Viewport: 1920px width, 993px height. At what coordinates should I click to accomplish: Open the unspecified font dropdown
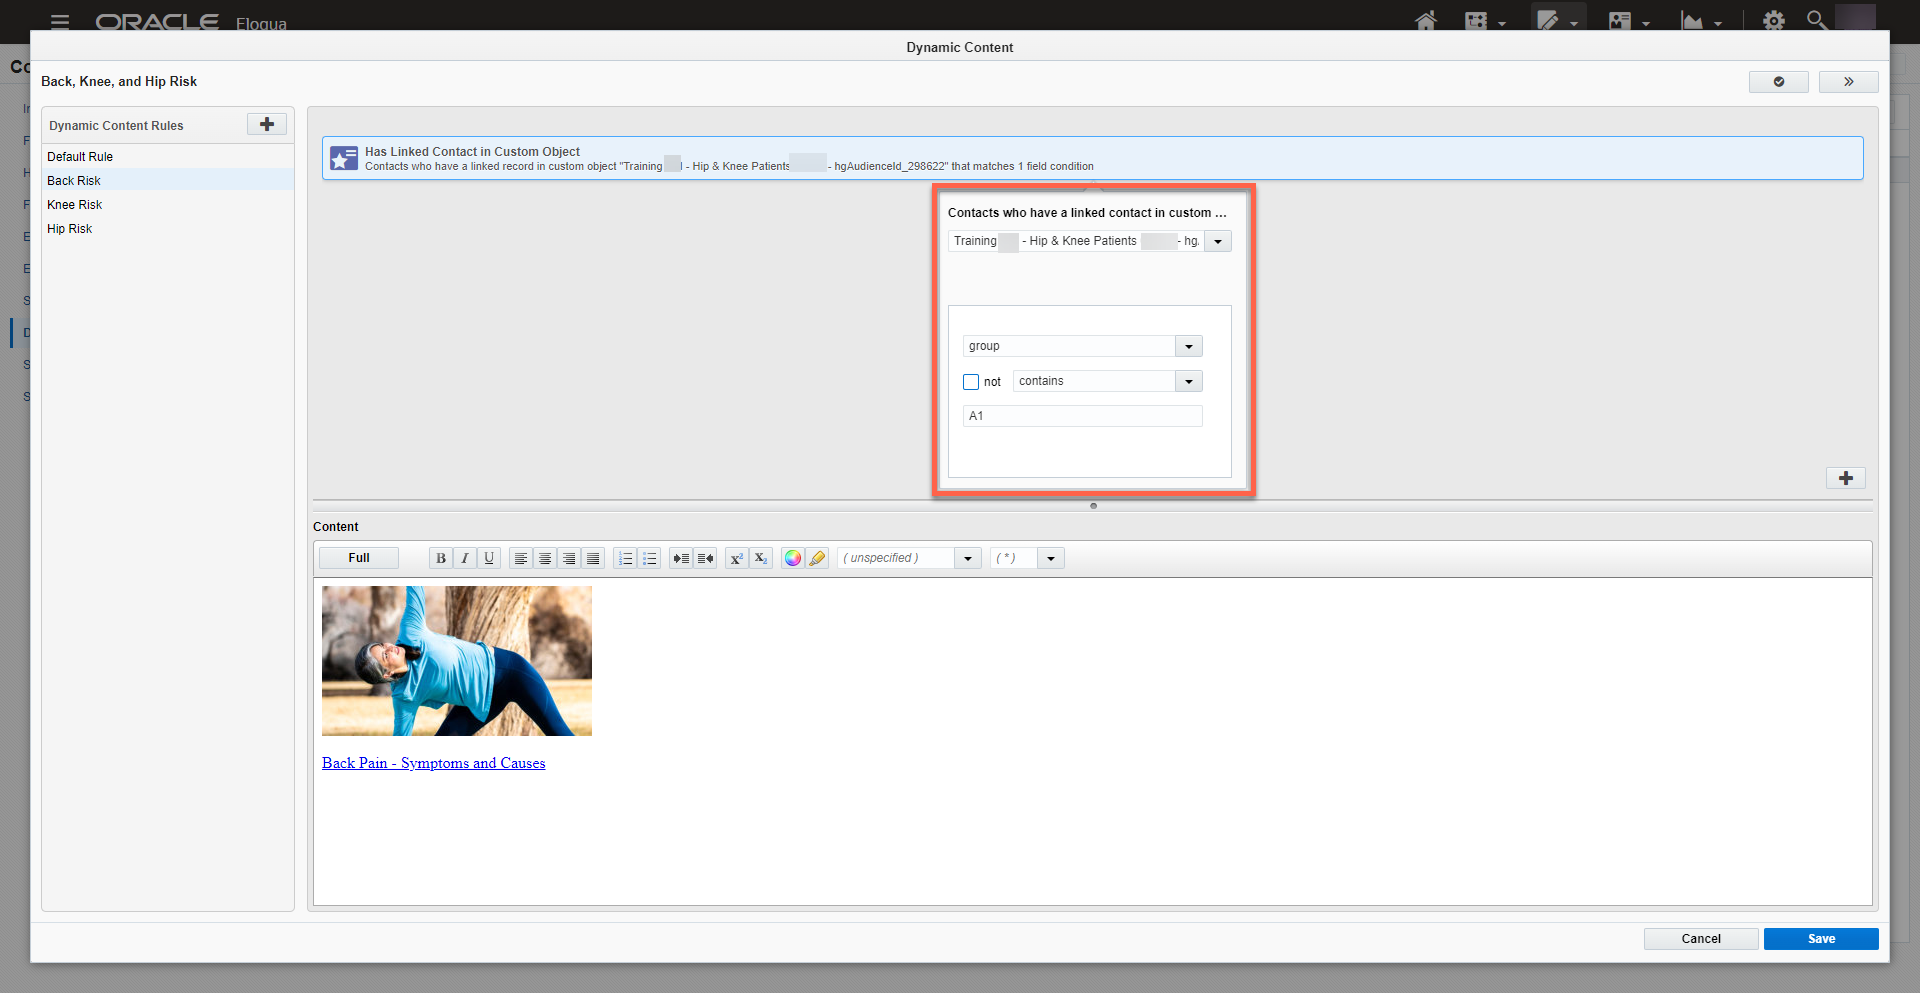967,558
